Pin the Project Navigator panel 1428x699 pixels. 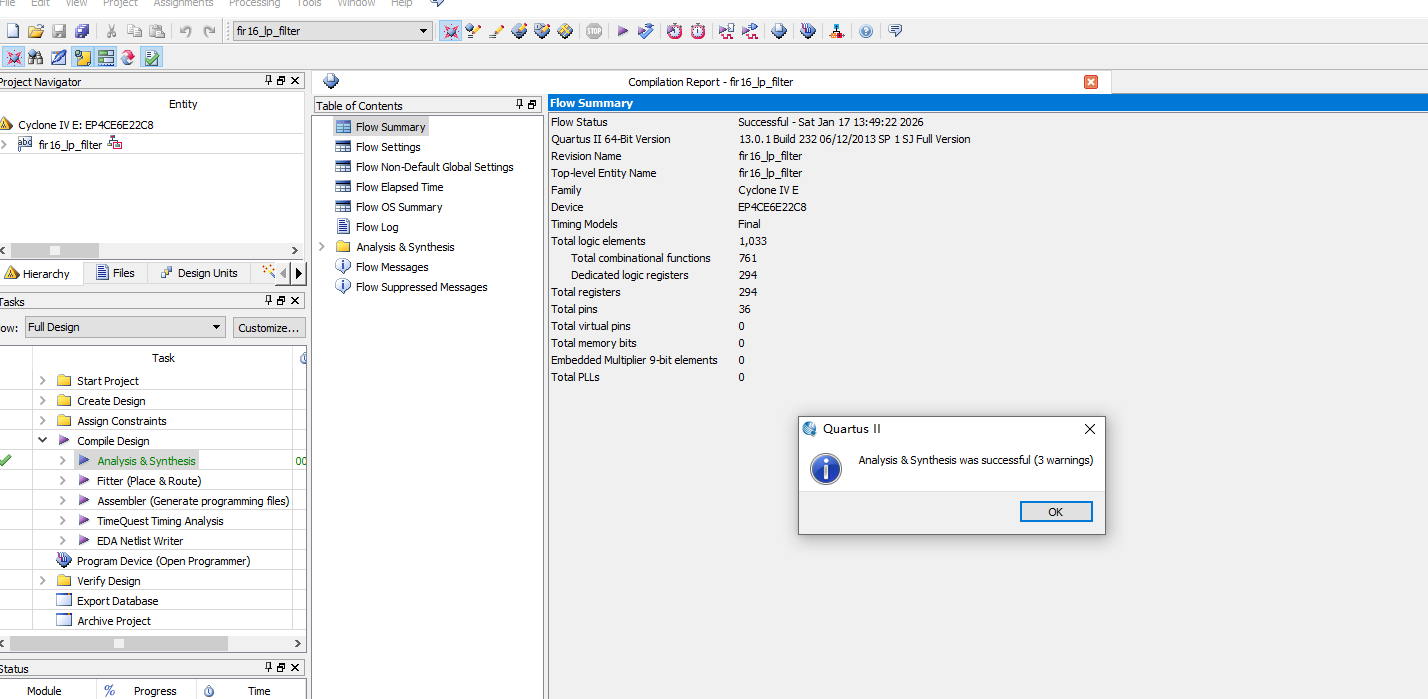[269, 81]
